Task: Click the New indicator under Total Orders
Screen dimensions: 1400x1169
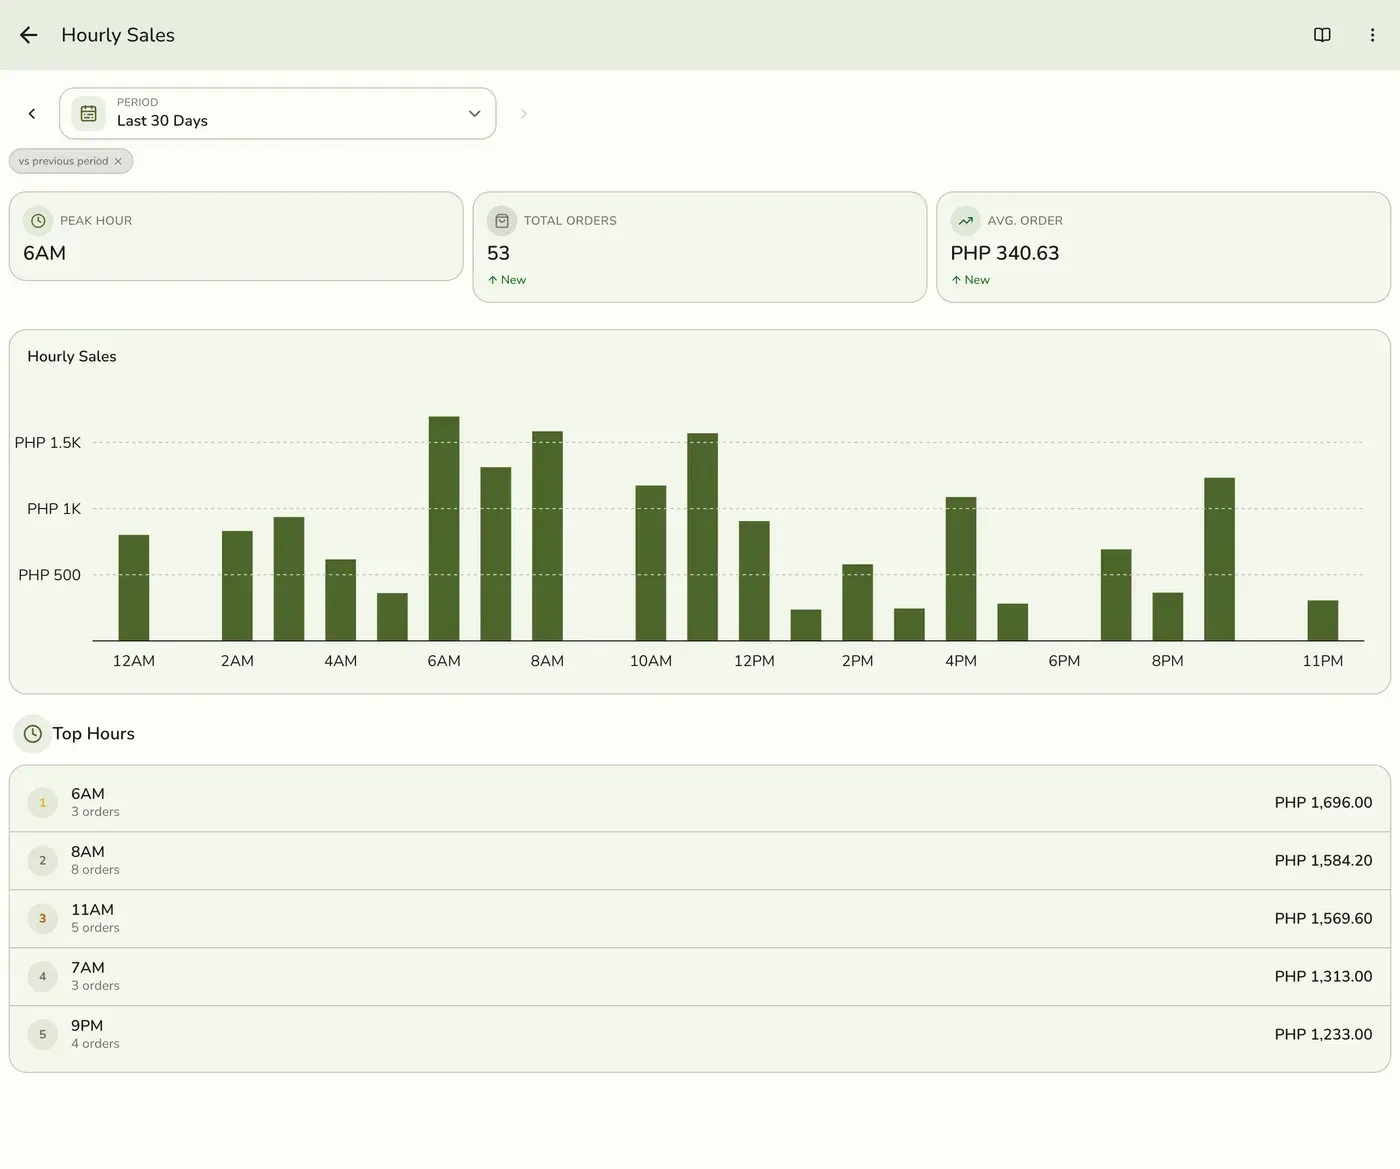Action: (507, 280)
